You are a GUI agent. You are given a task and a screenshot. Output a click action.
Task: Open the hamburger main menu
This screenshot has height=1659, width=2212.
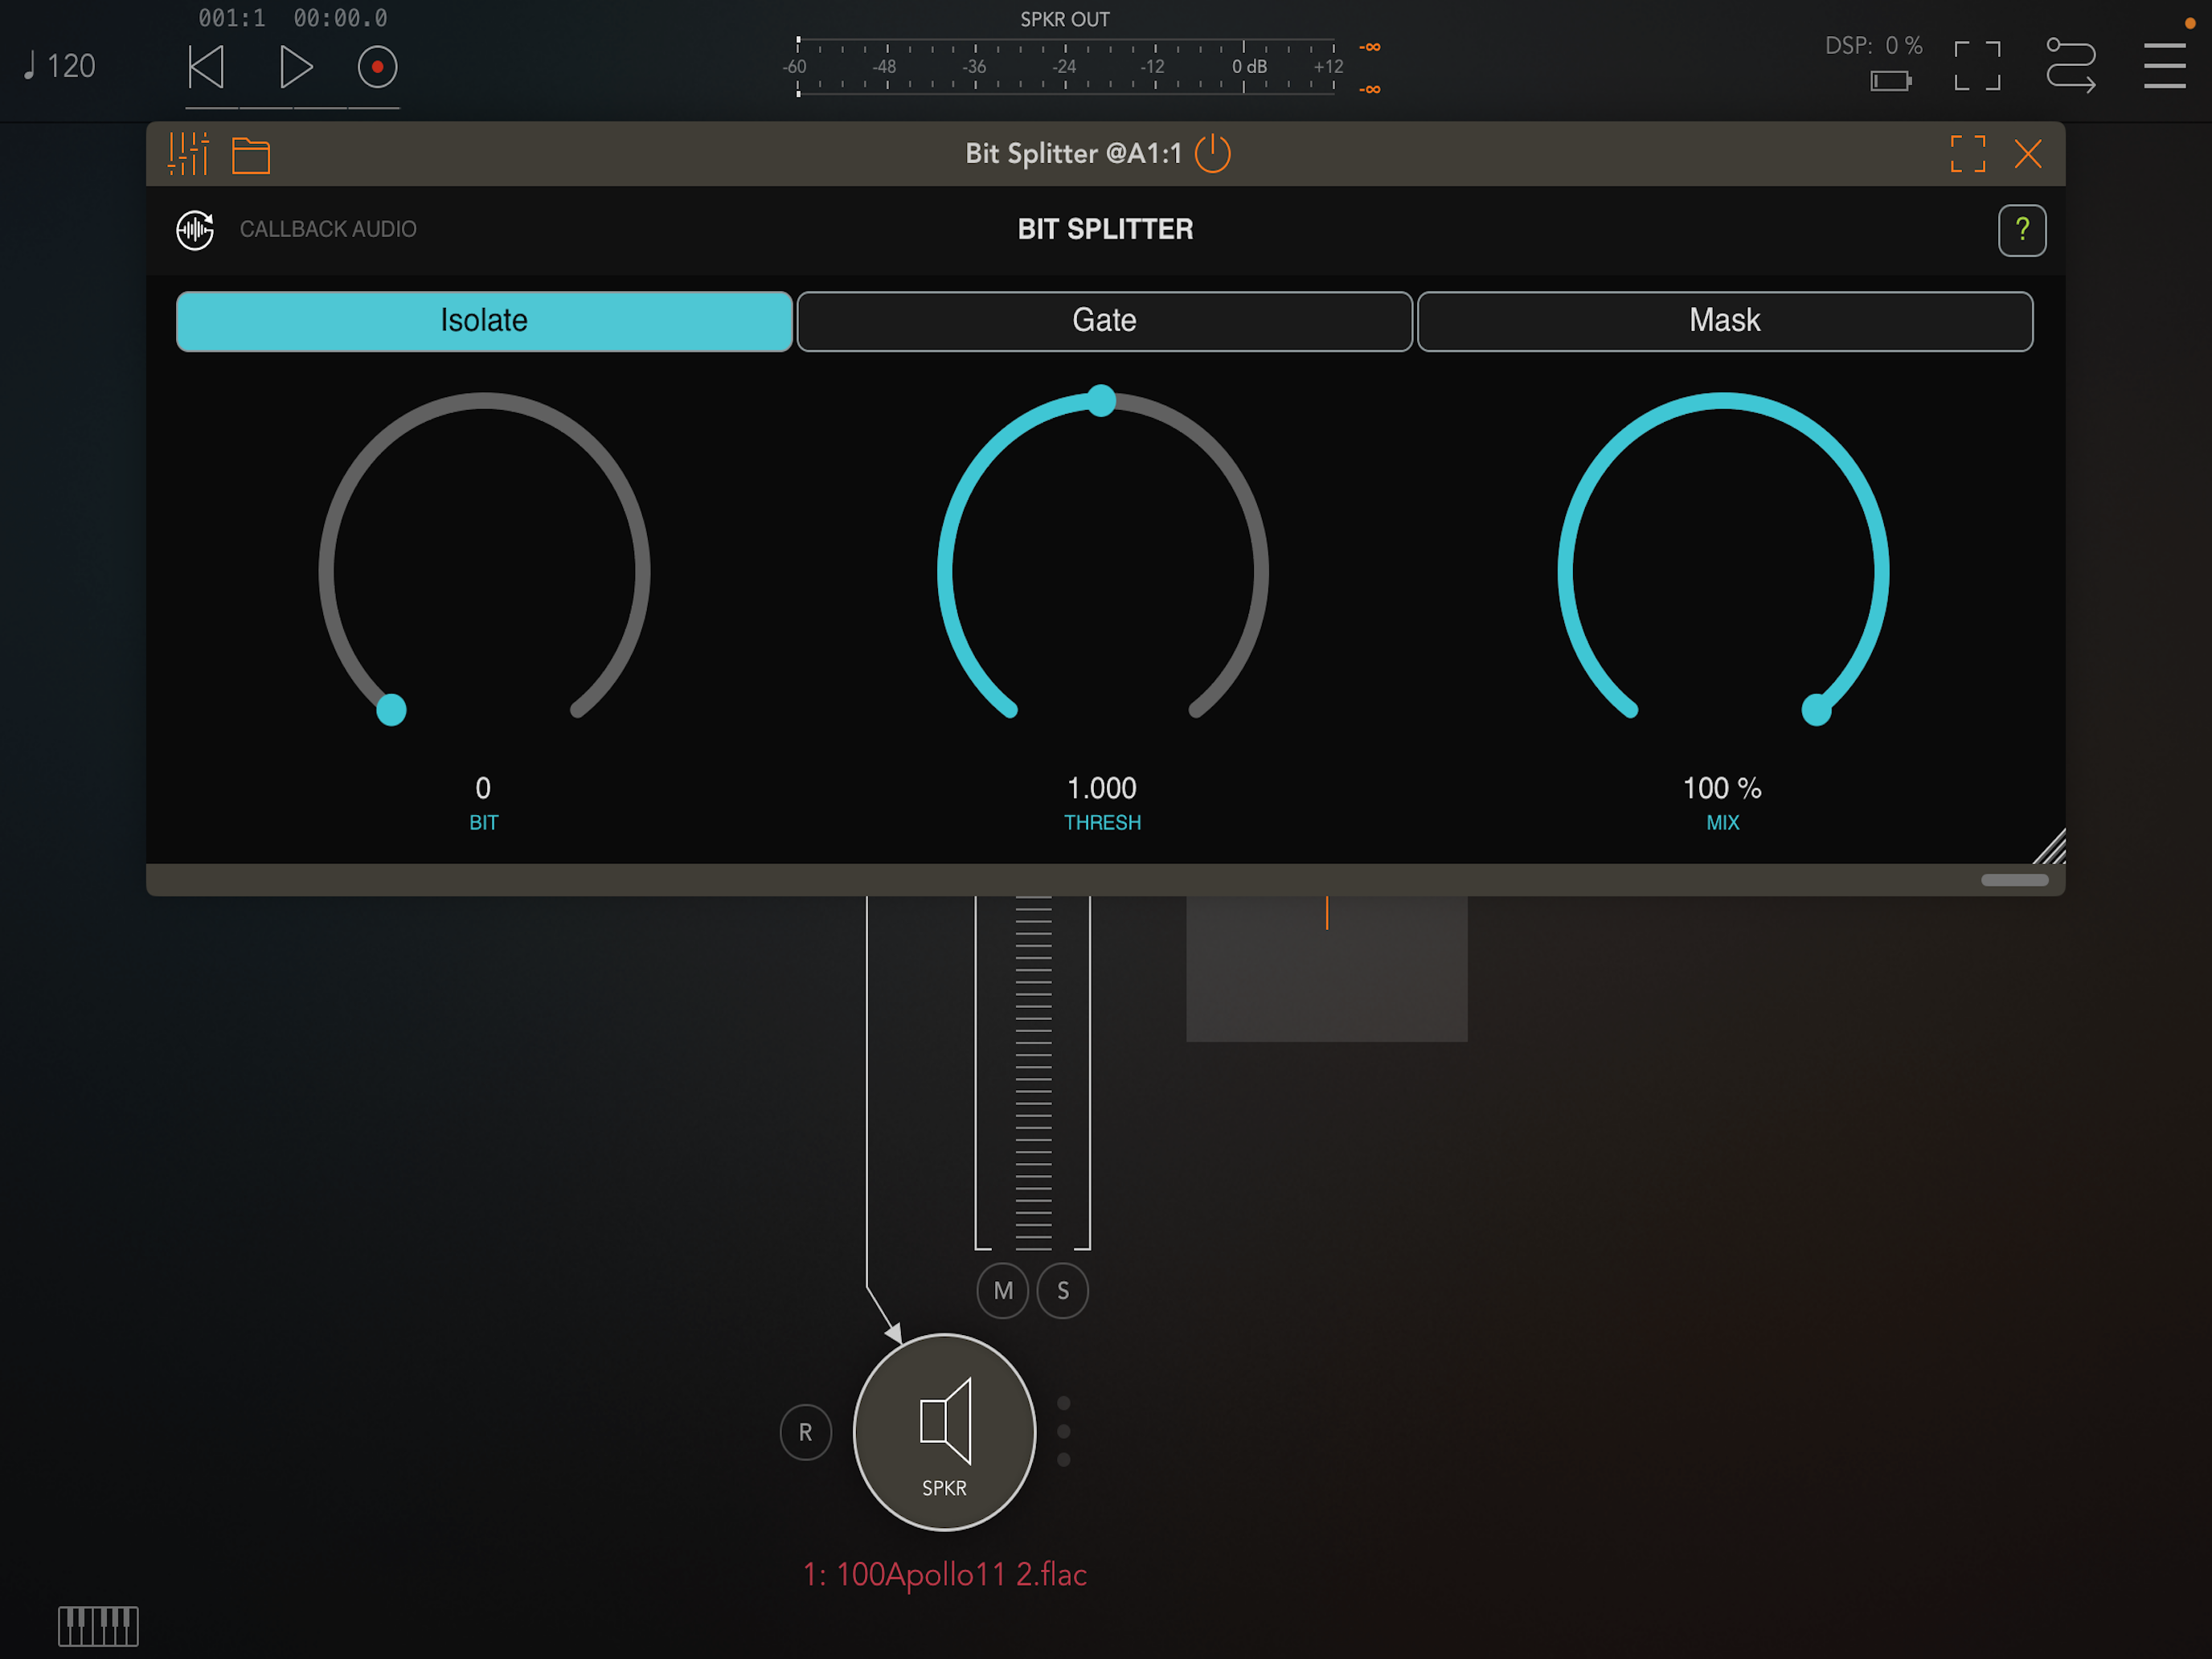(x=2164, y=66)
